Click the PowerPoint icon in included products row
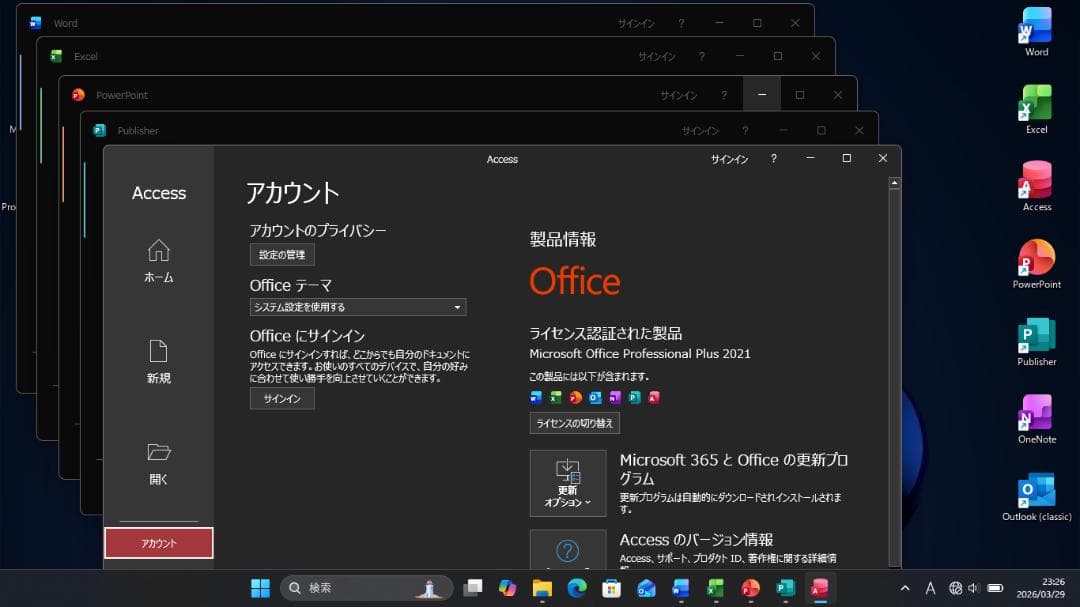Image resolution: width=1080 pixels, height=607 pixels. [x=575, y=397]
